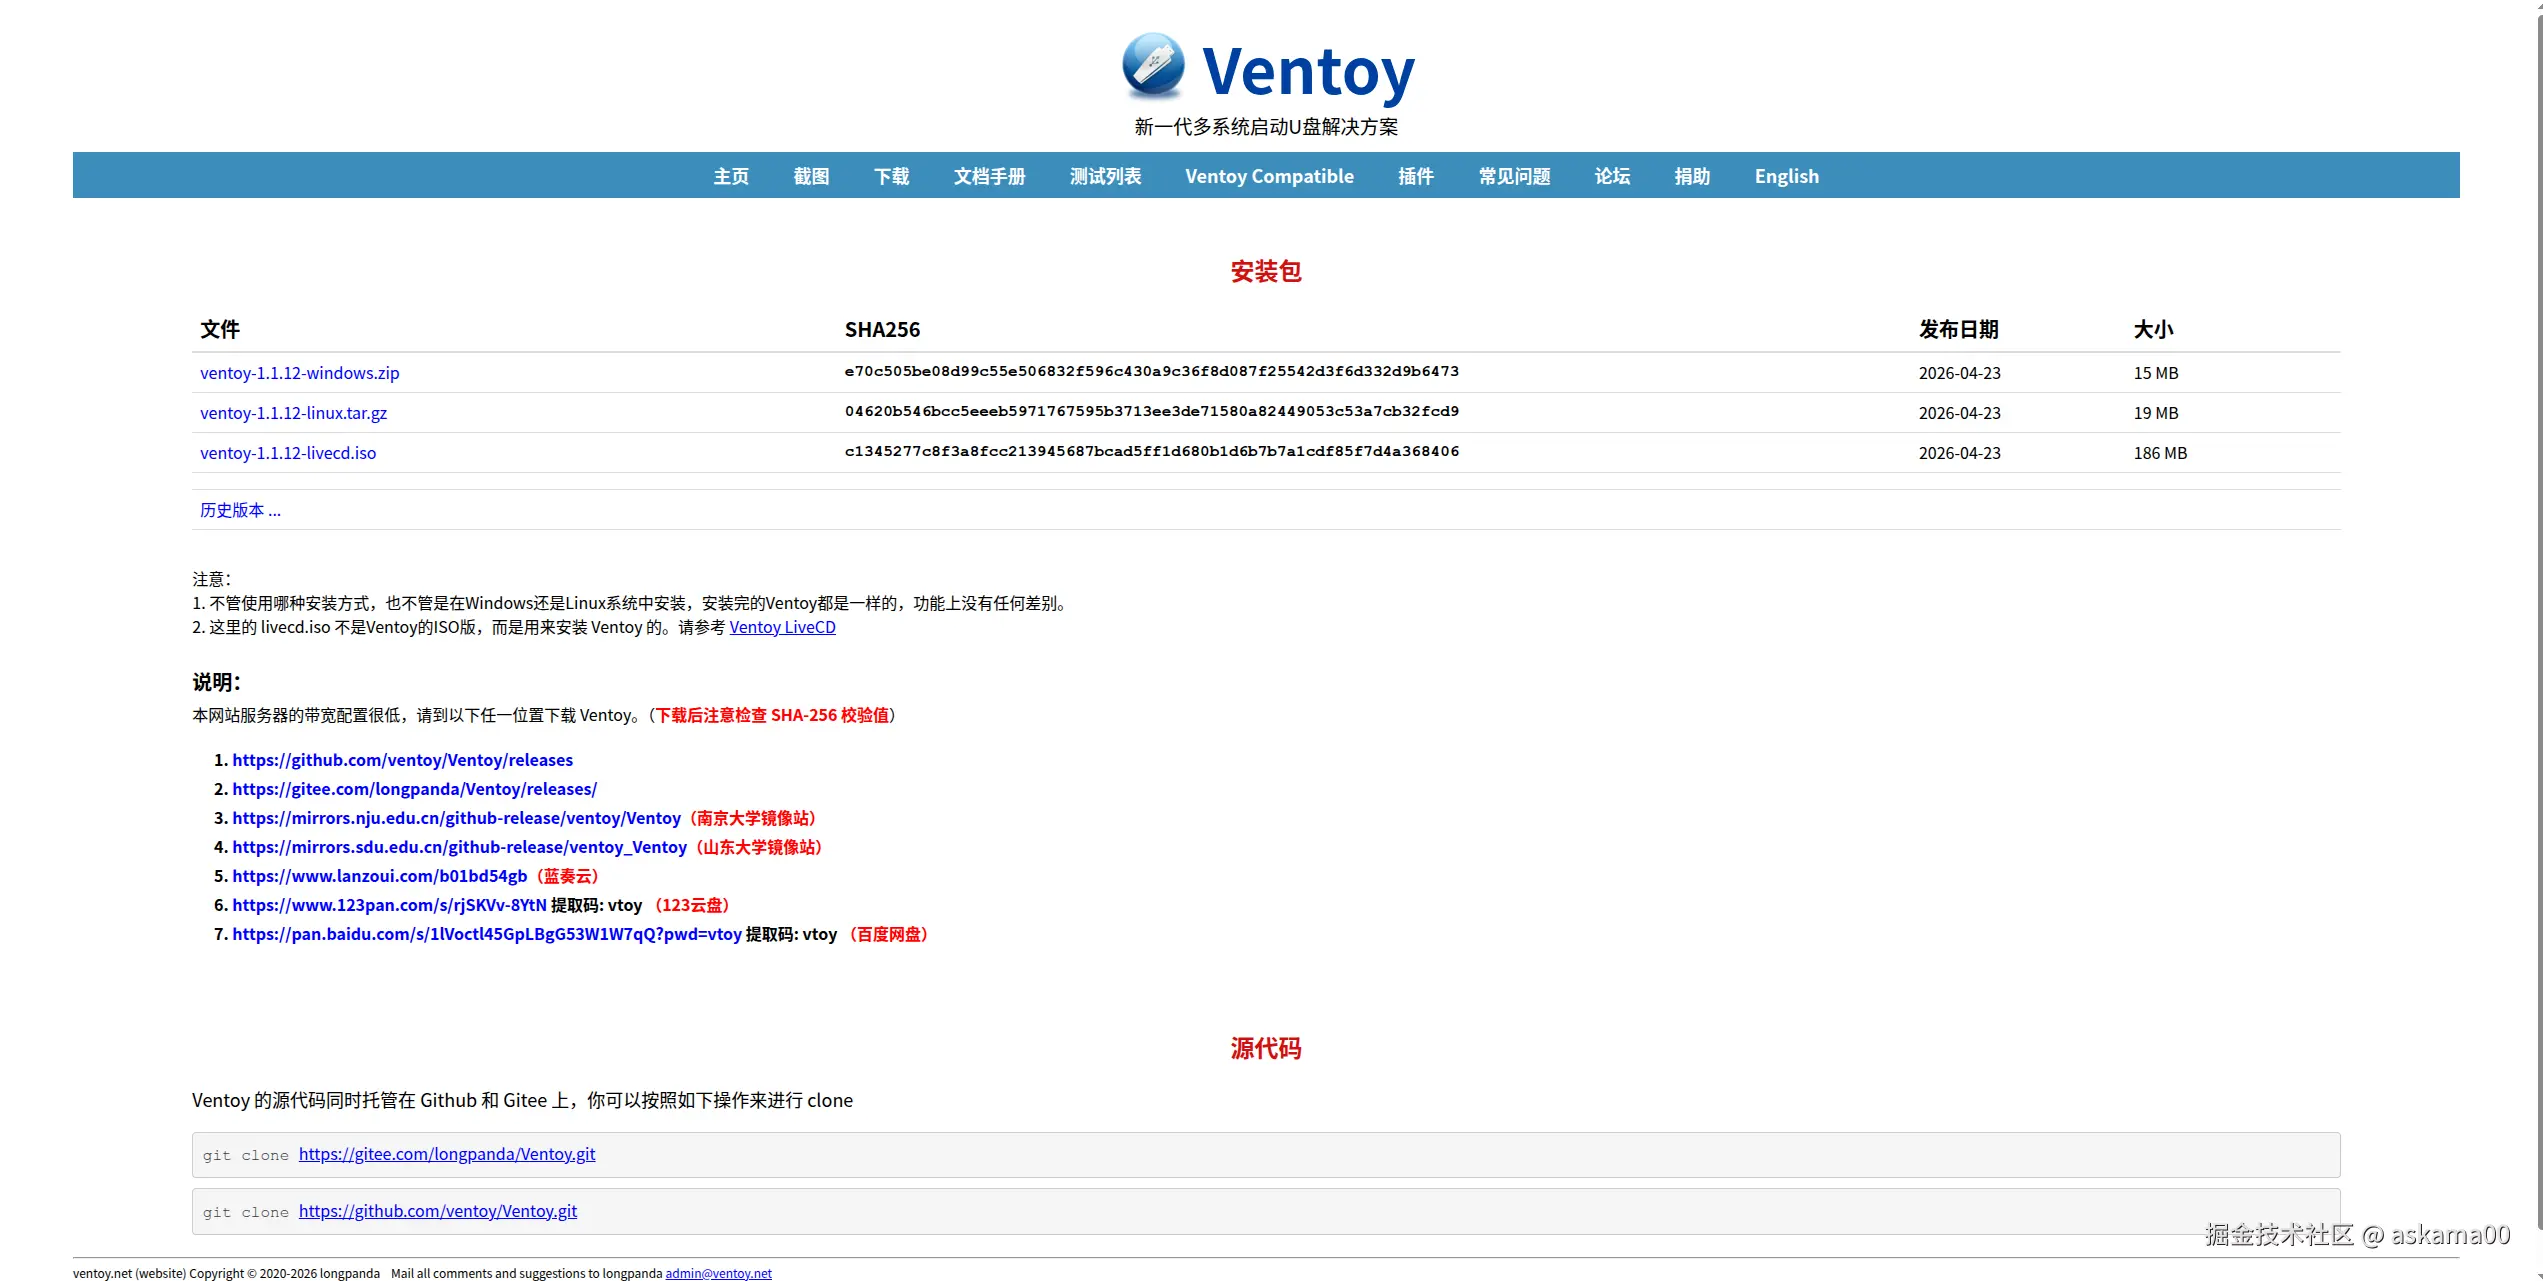
Task: Click the 源代码 section heading
Action: 1265,1048
